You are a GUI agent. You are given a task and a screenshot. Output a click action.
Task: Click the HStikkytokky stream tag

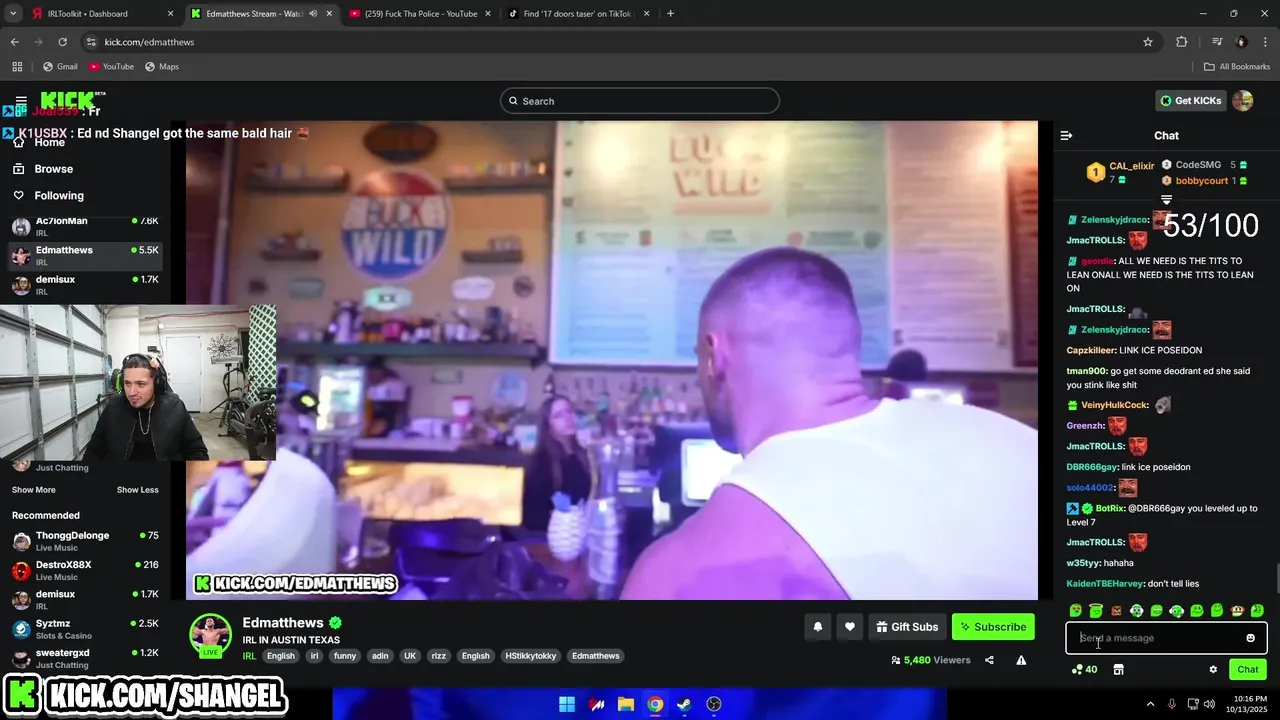click(530, 656)
